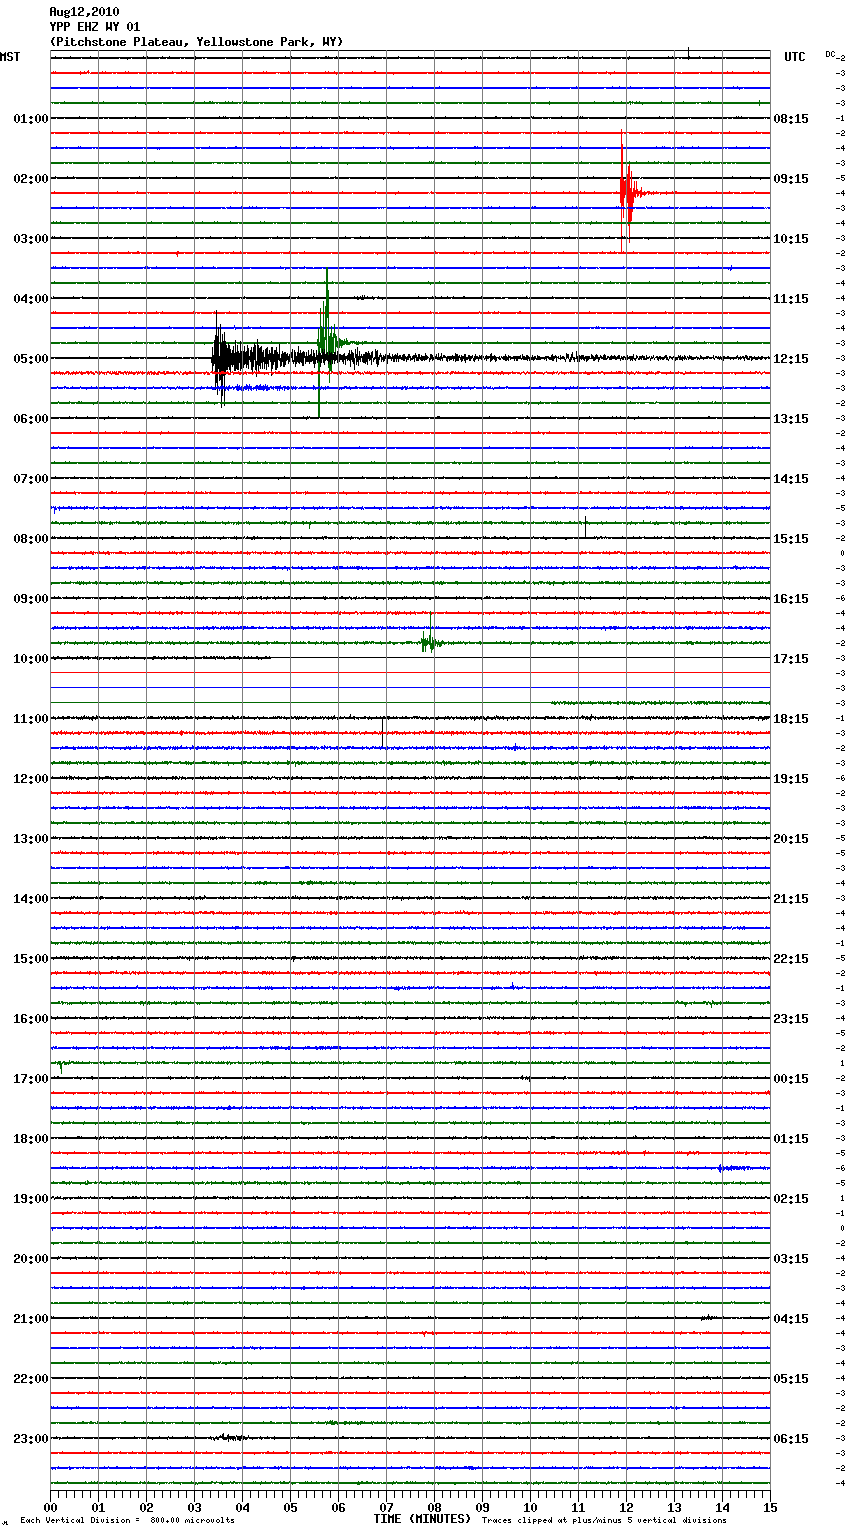Click the 12:15 UTC time label
Viewport: 850px width, 1534px height.
[791, 358]
